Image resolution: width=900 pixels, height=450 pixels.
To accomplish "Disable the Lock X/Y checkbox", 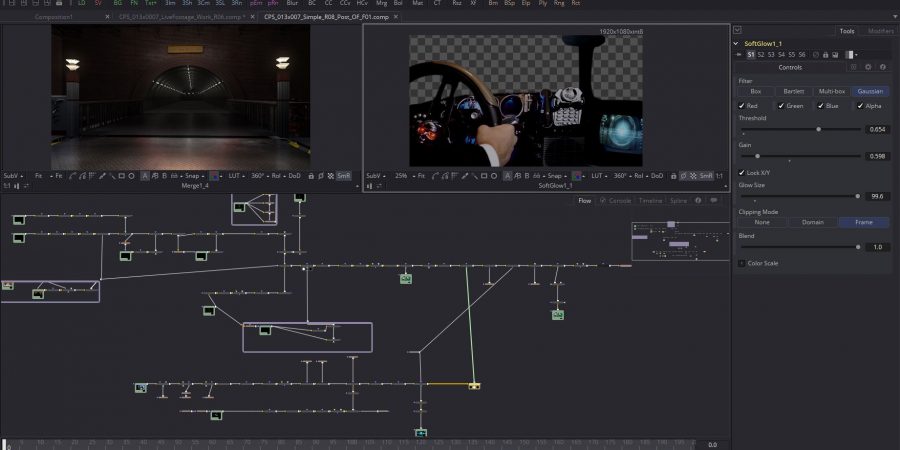I will (742, 172).
